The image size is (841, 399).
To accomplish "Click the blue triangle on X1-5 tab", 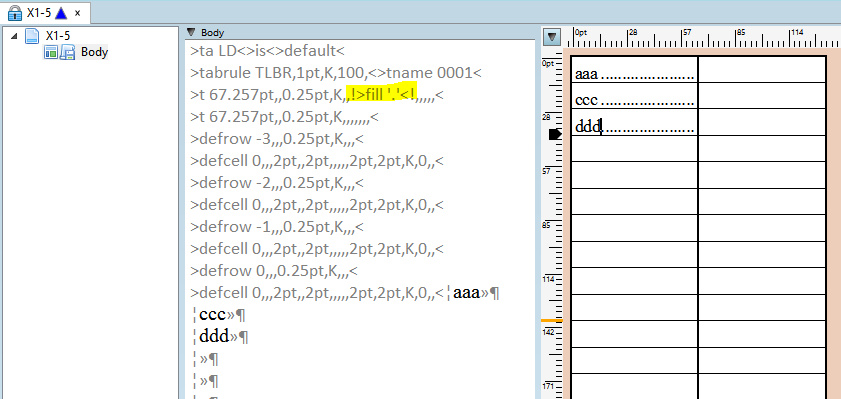I will tap(61, 13).
